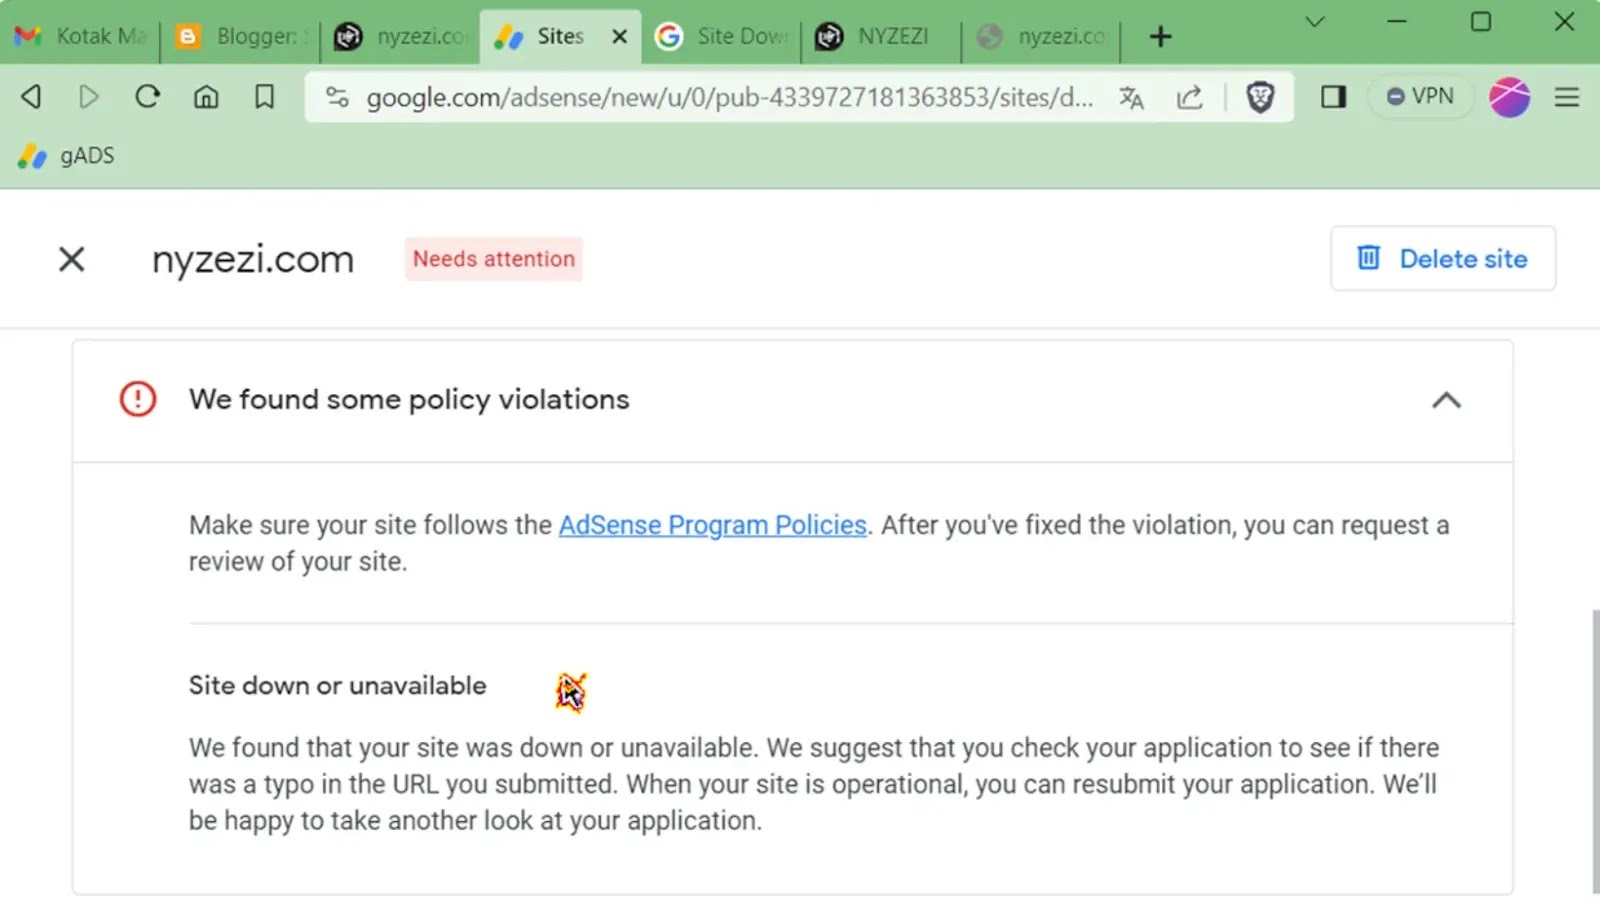The image size is (1600, 901).
Task: Bookmark this page with bookmark icon
Action: pyautogui.click(x=264, y=97)
